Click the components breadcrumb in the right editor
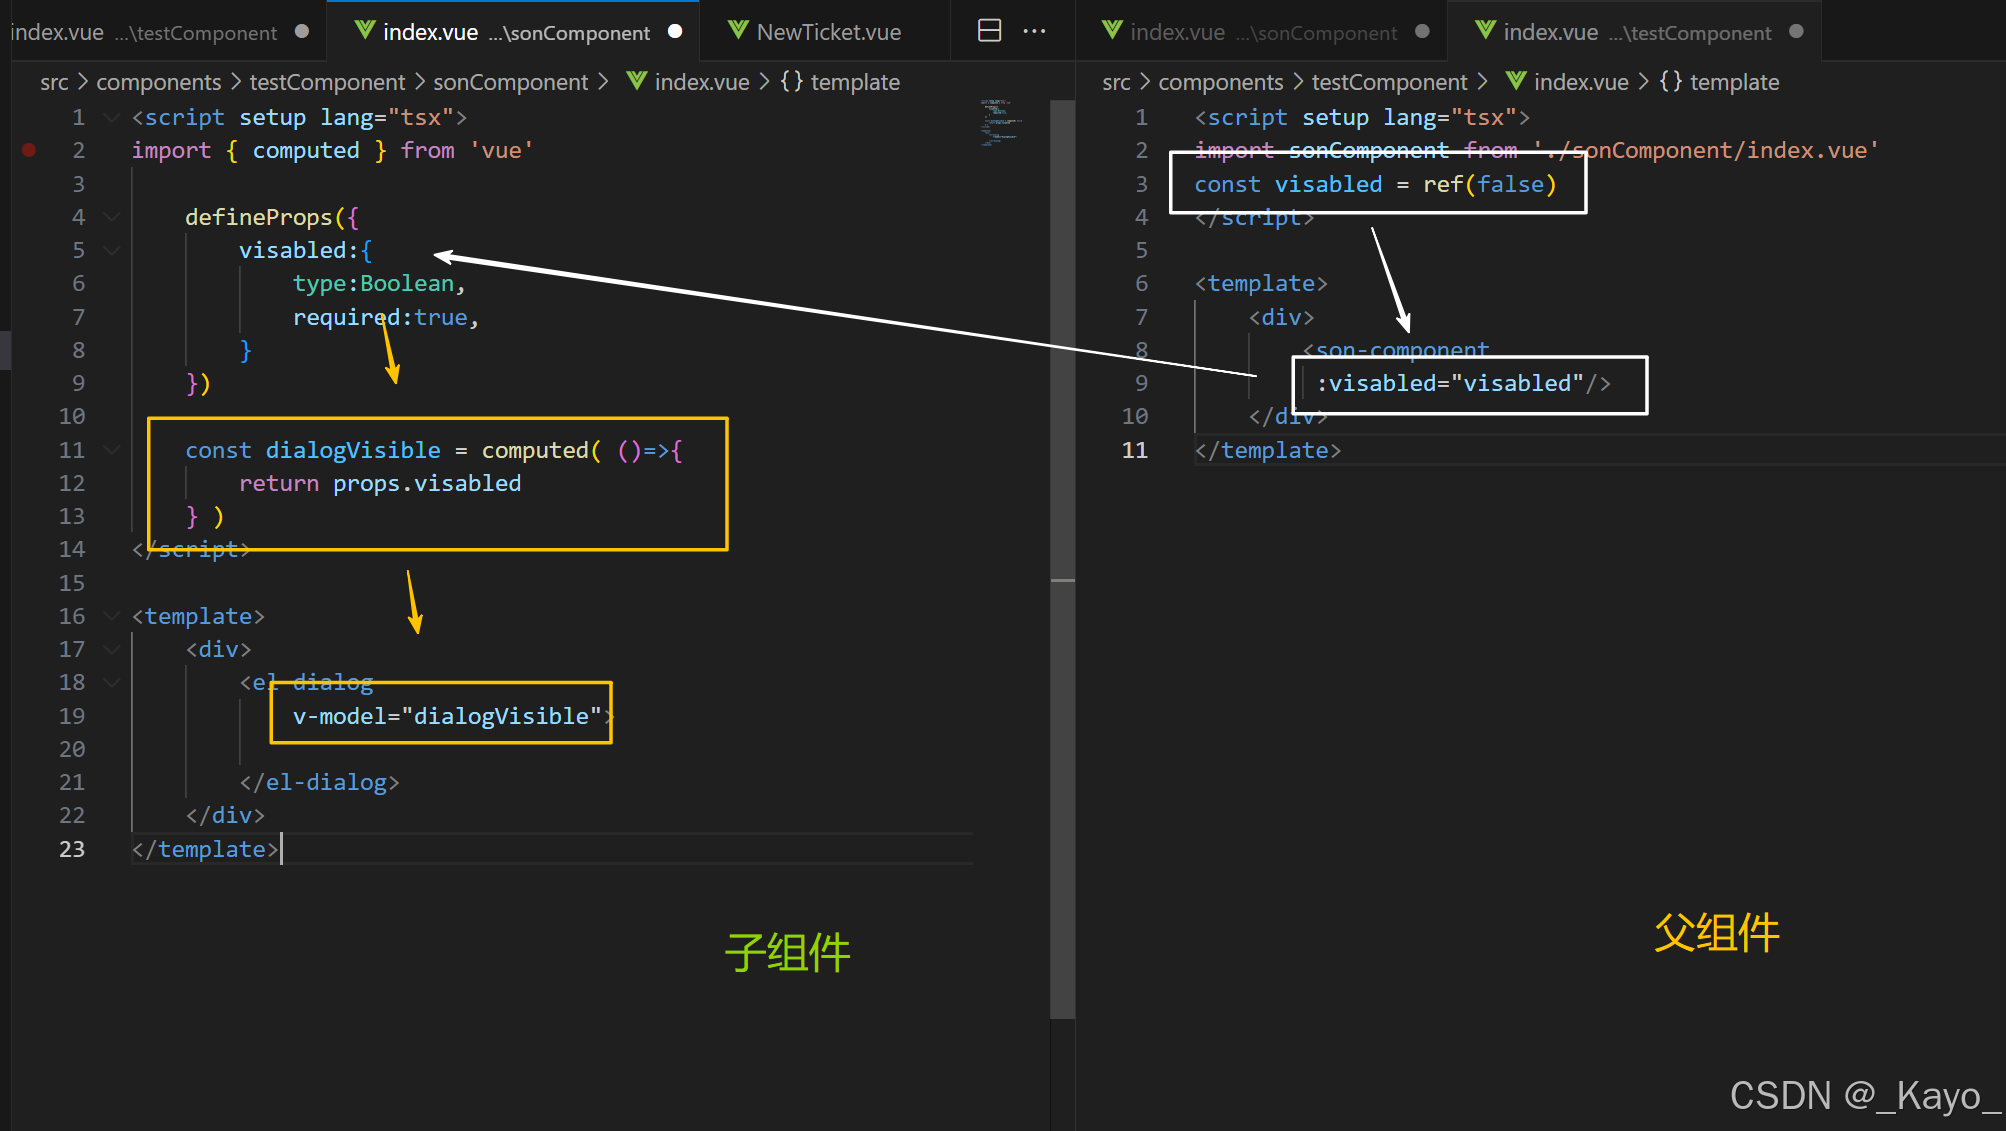 point(1220,82)
